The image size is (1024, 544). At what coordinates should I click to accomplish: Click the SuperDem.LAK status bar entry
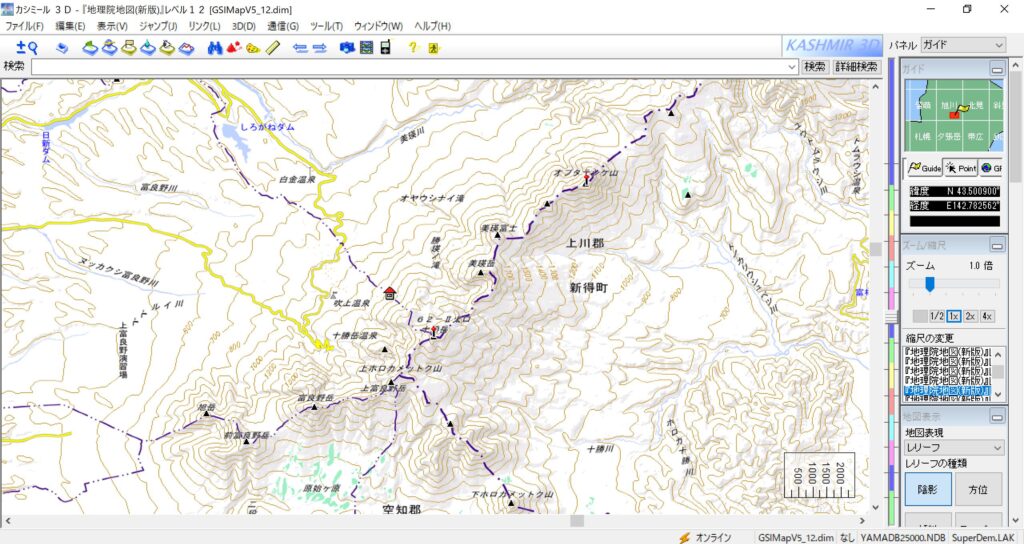pyautogui.click(x=983, y=537)
